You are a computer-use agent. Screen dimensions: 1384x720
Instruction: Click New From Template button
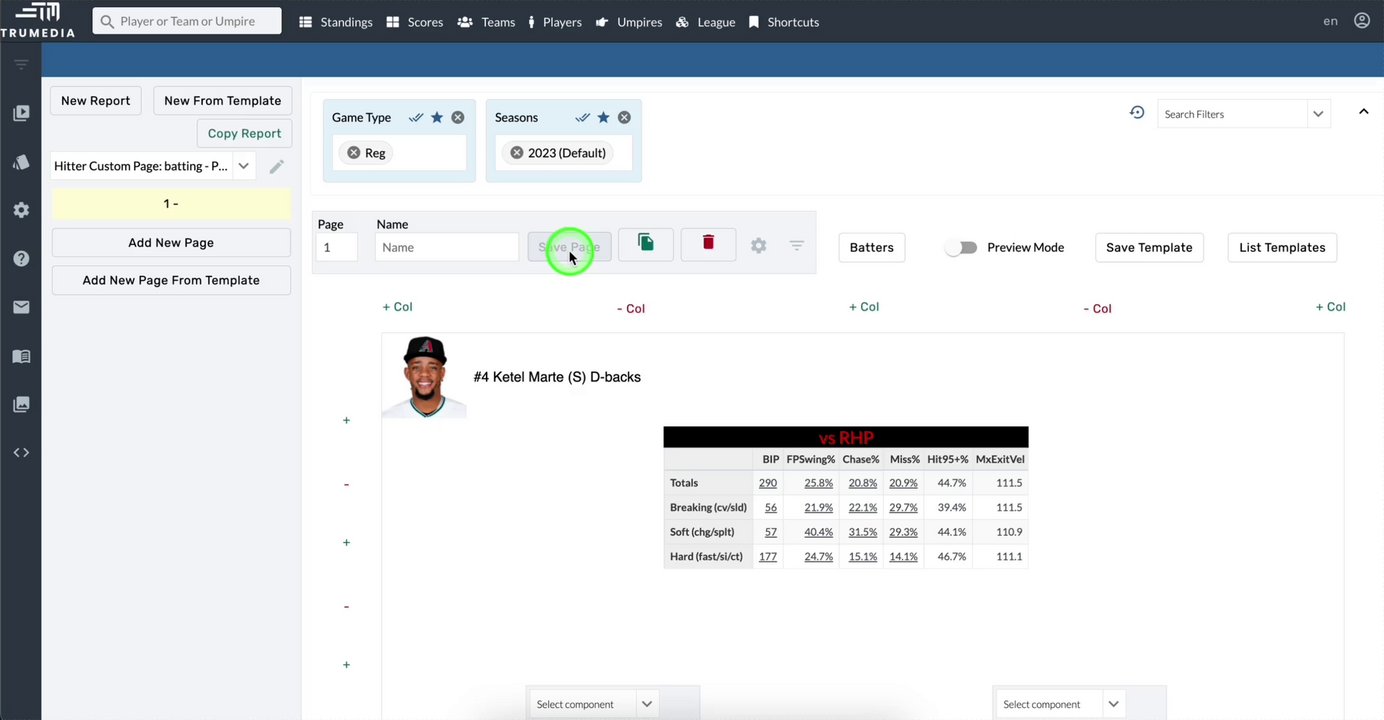coord(222,100)
